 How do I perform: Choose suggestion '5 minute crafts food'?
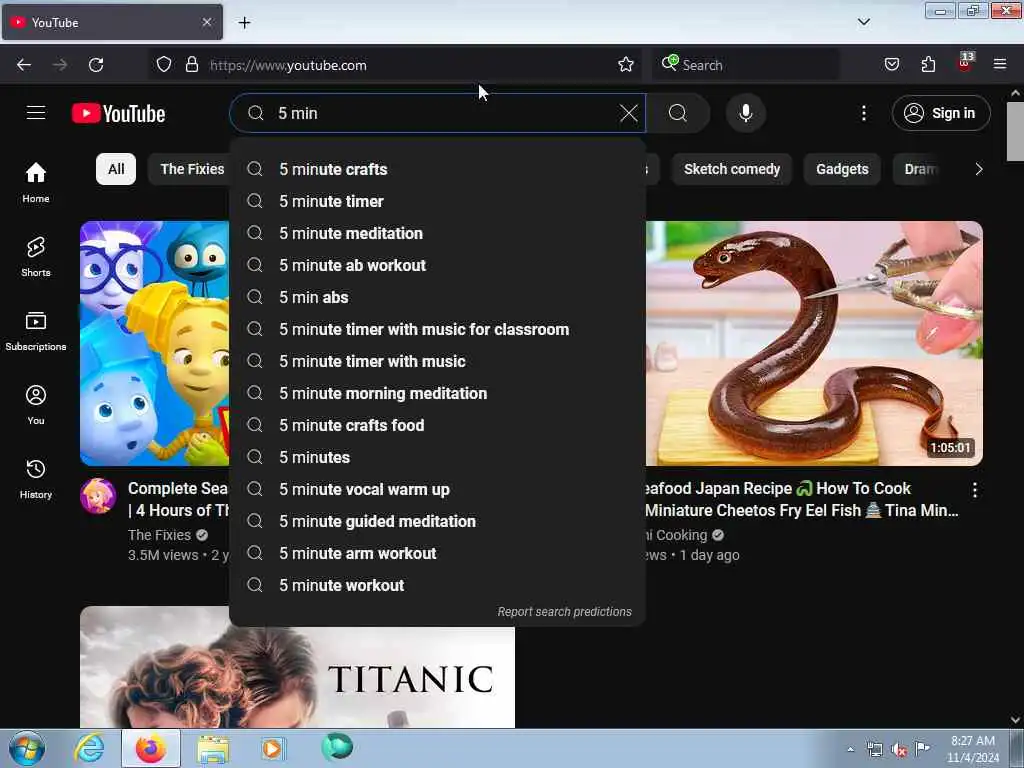(x=438, y=425)
